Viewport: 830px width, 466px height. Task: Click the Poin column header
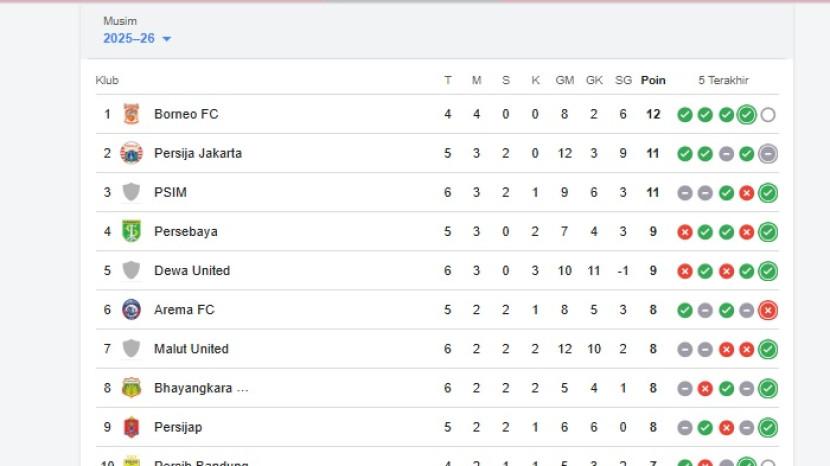653,80
